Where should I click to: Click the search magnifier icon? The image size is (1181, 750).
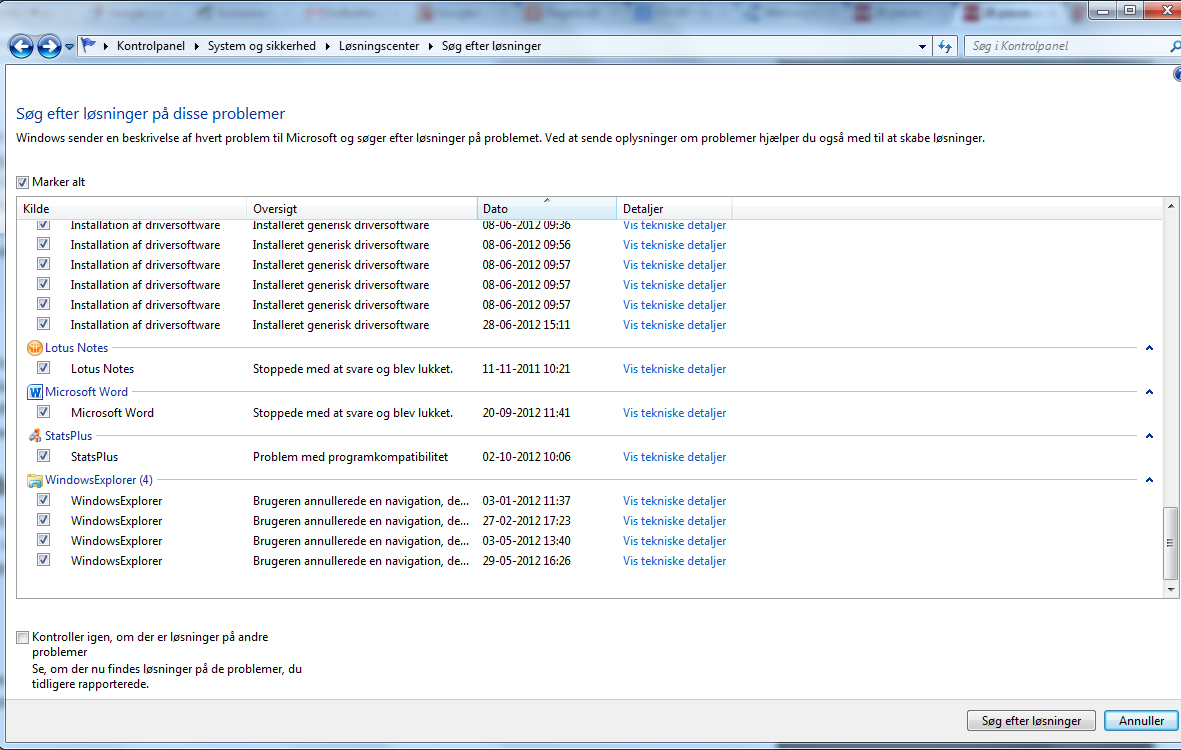[x=1174, y=46]
